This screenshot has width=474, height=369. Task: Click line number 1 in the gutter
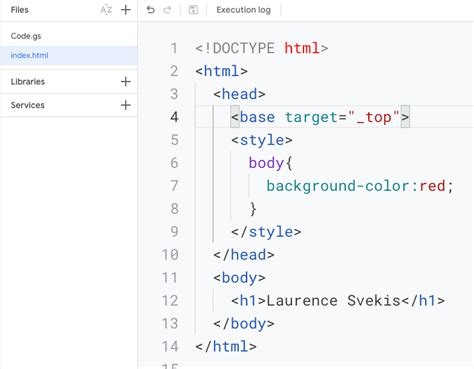click(174, 48)
